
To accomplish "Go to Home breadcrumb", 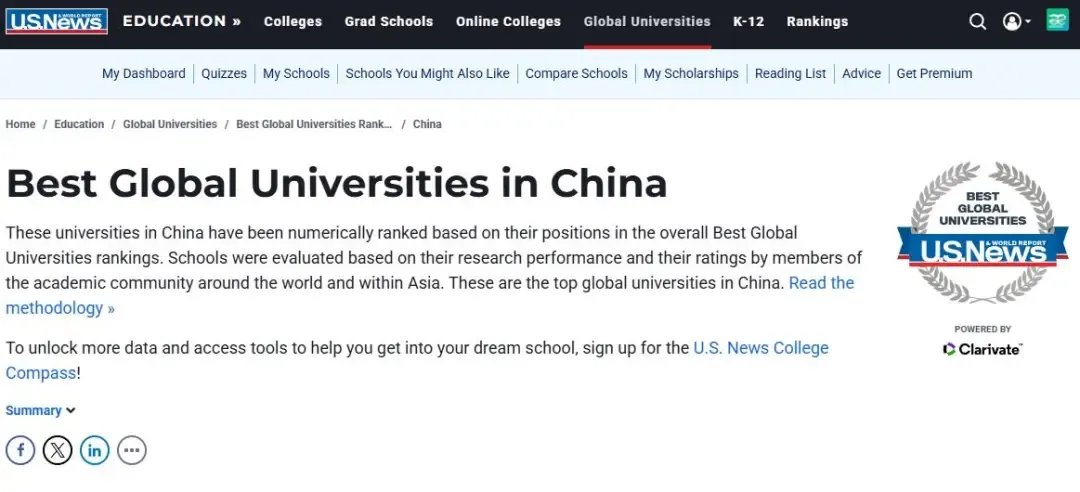I will point(21,124).
